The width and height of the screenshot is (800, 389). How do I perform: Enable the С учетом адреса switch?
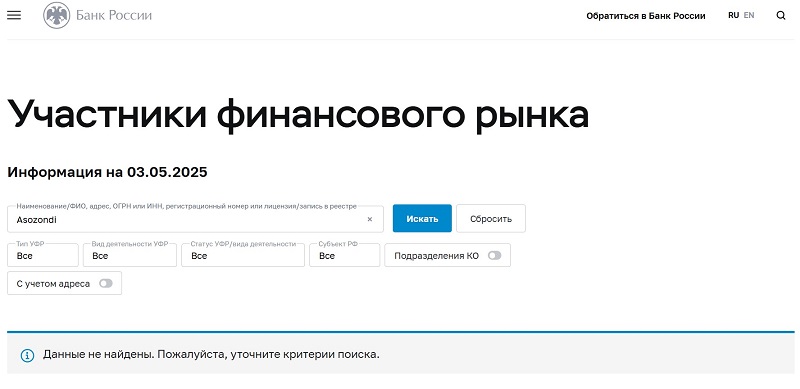click(106, 283)
